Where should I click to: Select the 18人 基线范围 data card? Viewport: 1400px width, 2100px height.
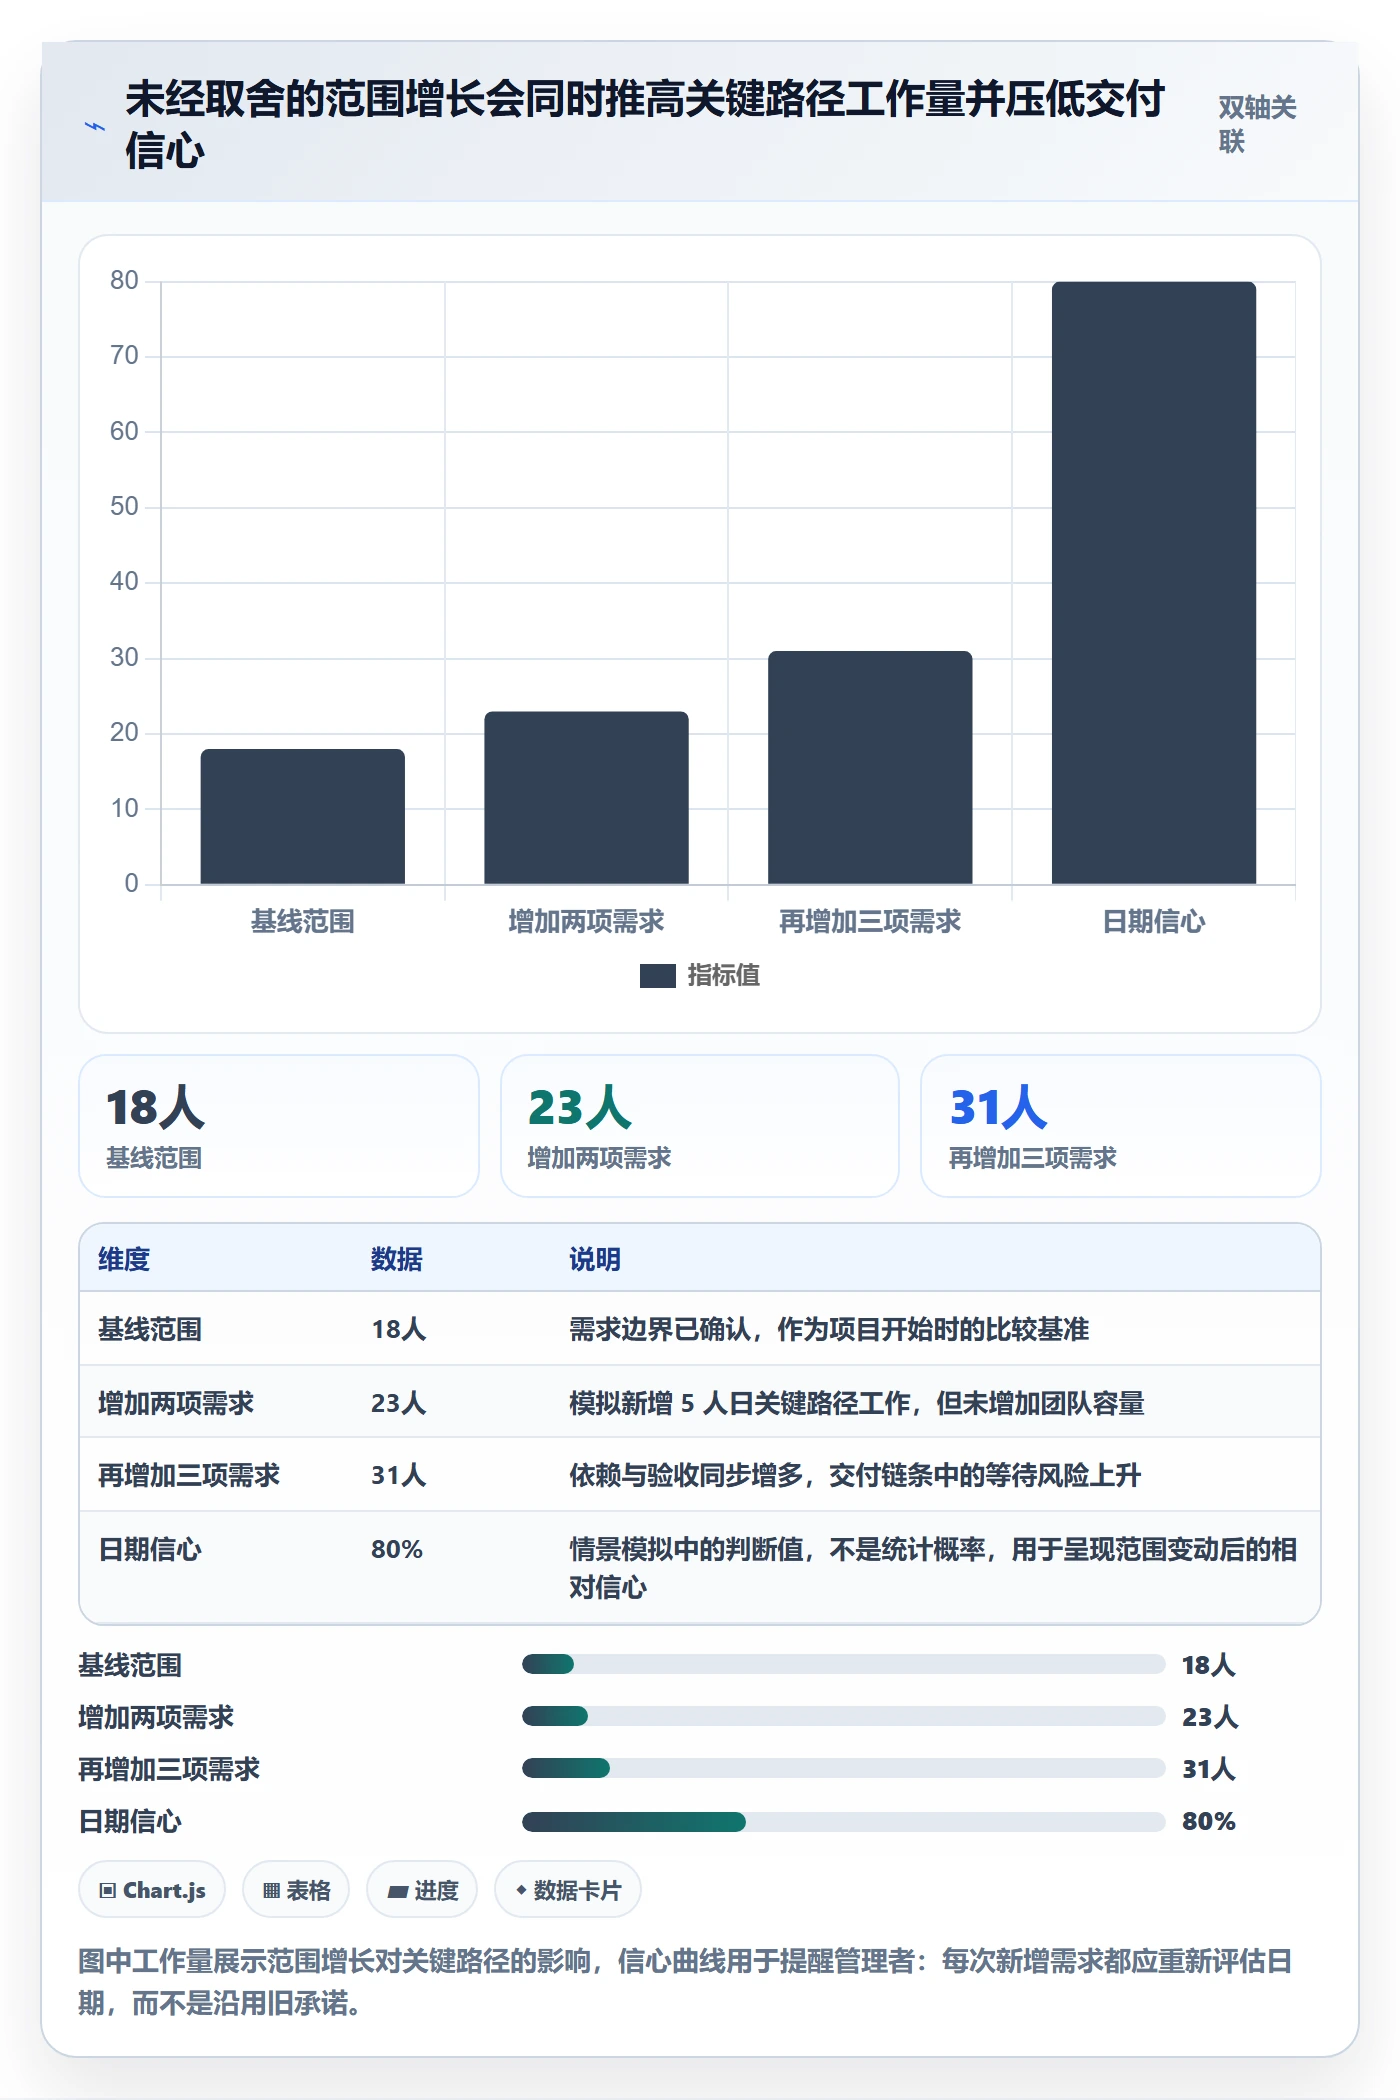(x=279, y=1126)
